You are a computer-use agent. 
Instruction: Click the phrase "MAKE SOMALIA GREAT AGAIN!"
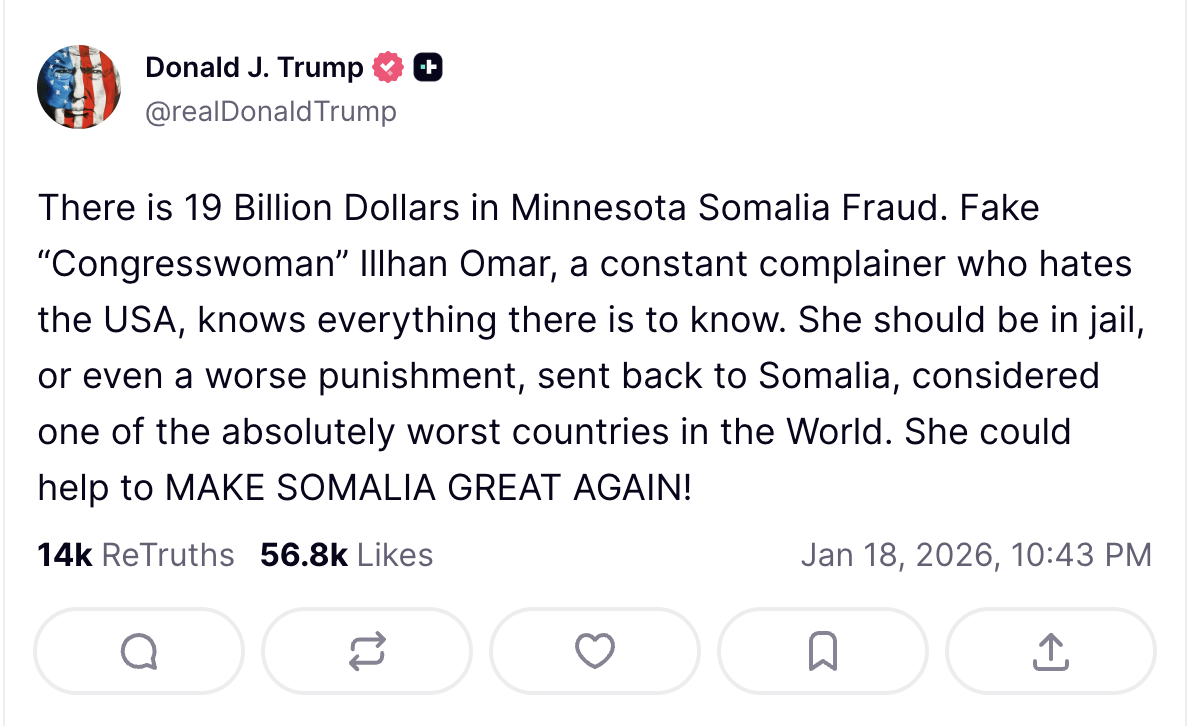point(428,487)
